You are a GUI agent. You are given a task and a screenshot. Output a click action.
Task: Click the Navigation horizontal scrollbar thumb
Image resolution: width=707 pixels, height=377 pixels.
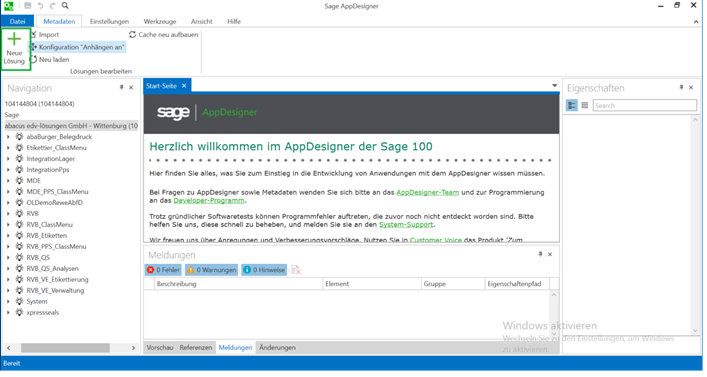tap(65, 349)
